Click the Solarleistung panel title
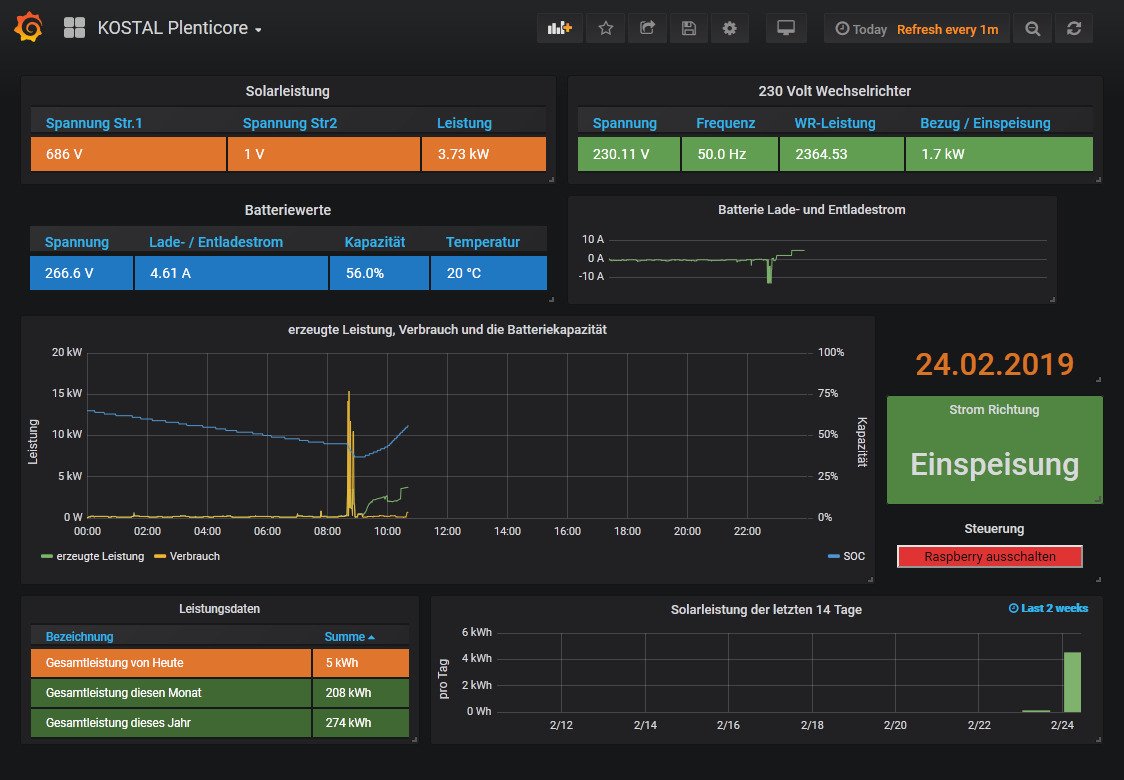Screen dimensions: 1124x780 click(287, 91)
